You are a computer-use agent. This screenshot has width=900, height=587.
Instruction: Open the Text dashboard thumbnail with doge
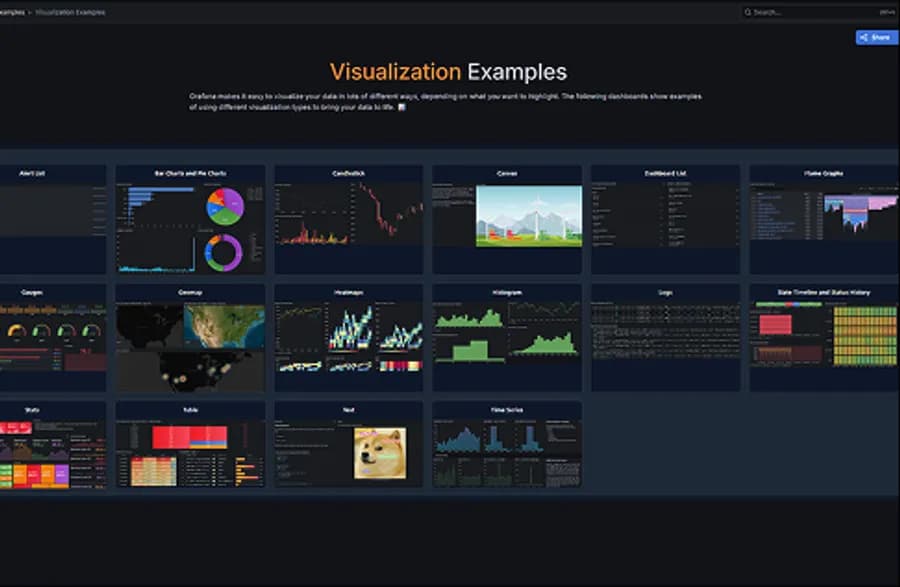[349, 445]
